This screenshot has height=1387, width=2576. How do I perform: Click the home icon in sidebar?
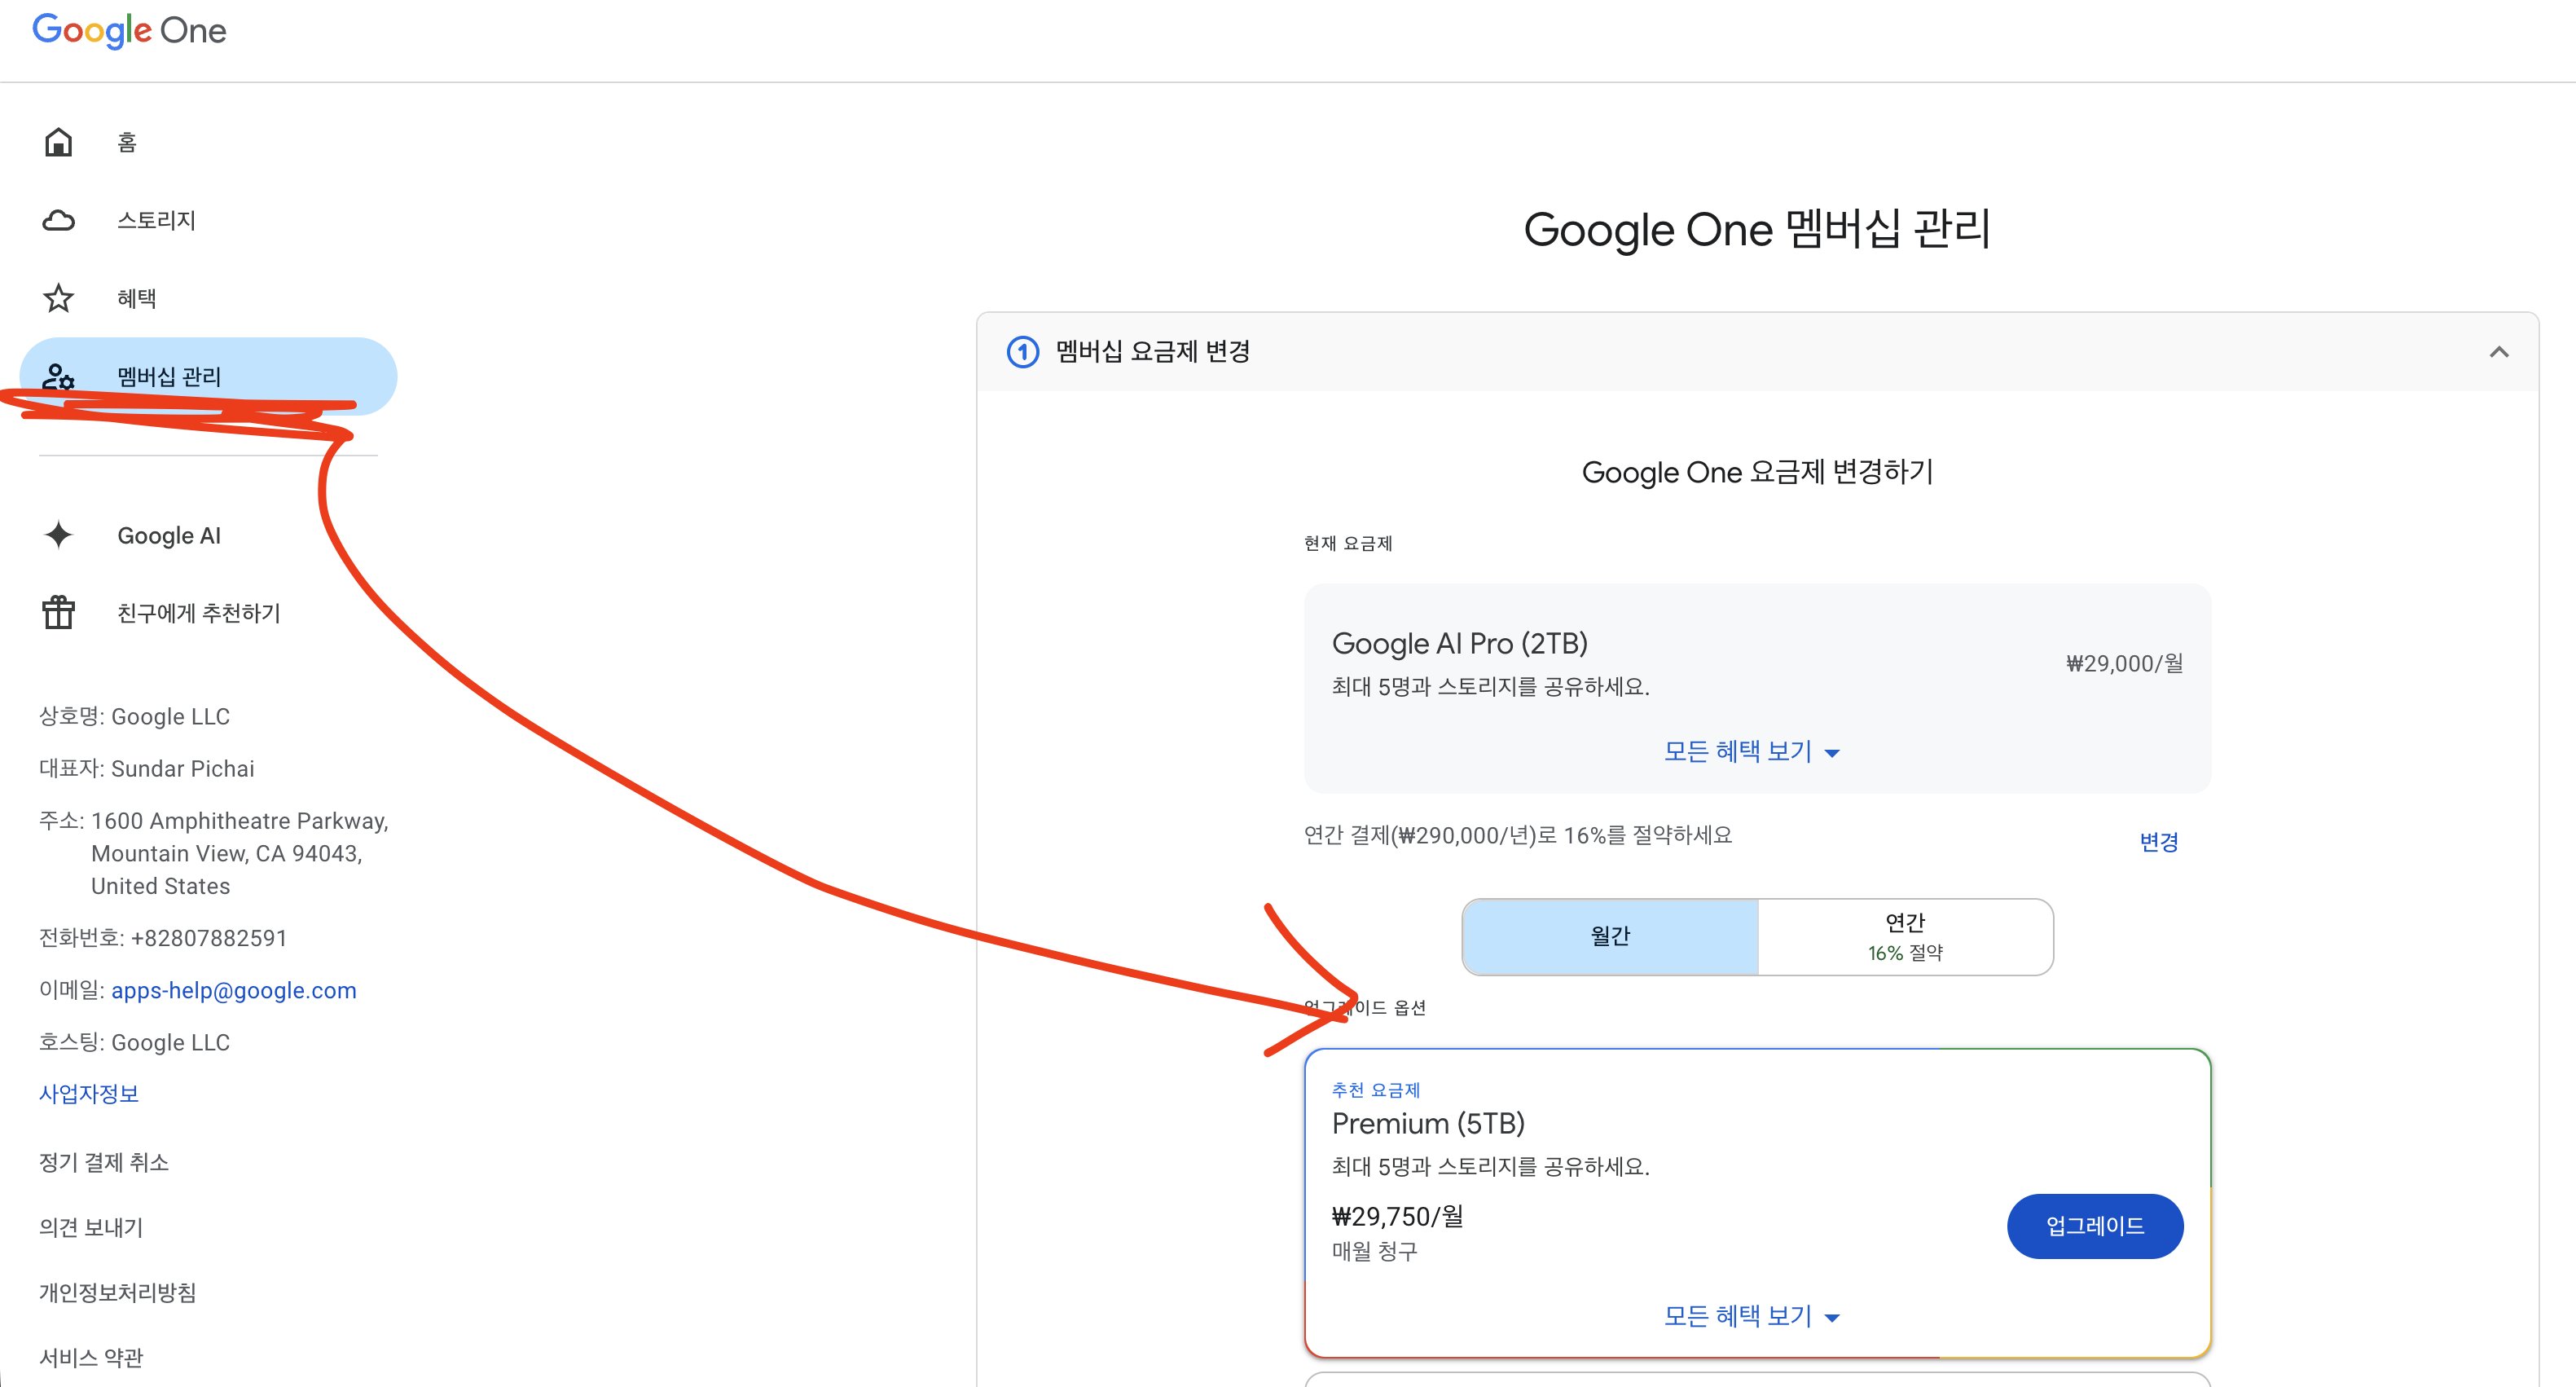point(58,142)
